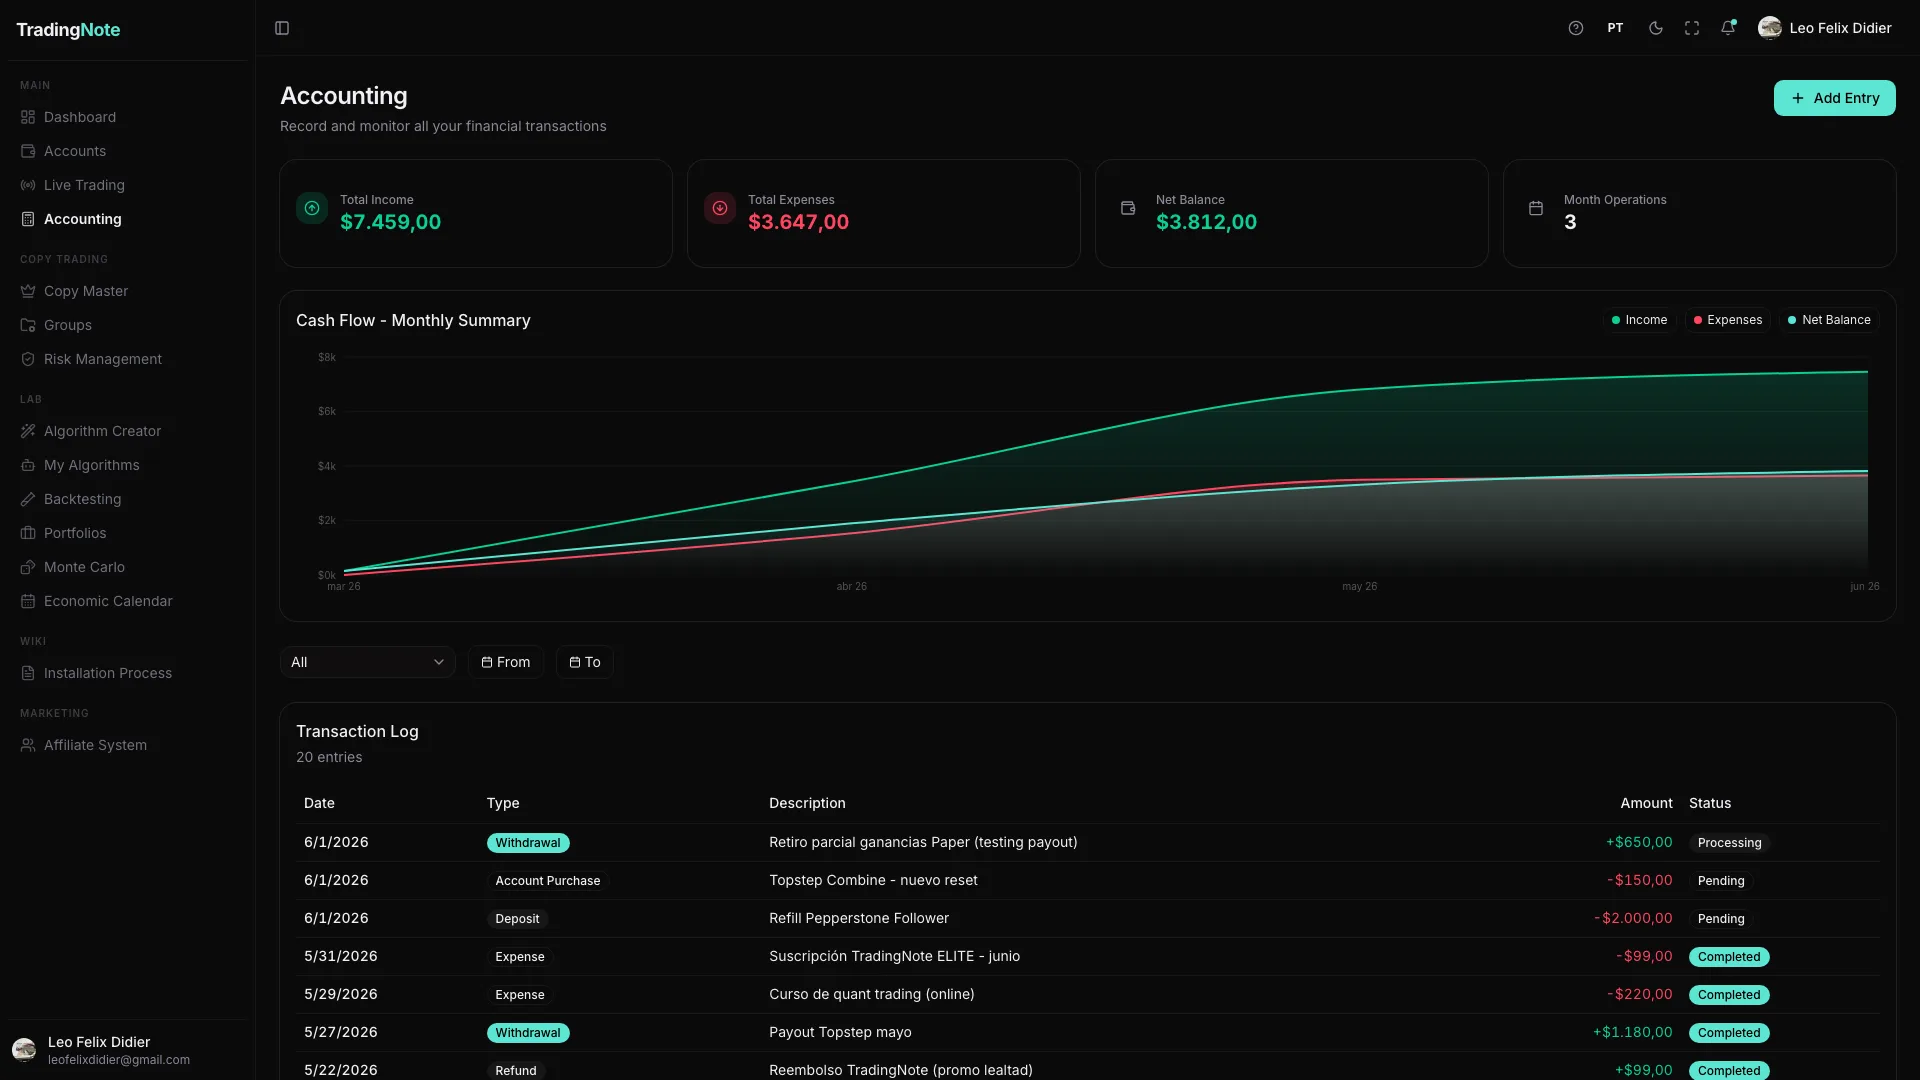Open notifications bell icon

1728,28
